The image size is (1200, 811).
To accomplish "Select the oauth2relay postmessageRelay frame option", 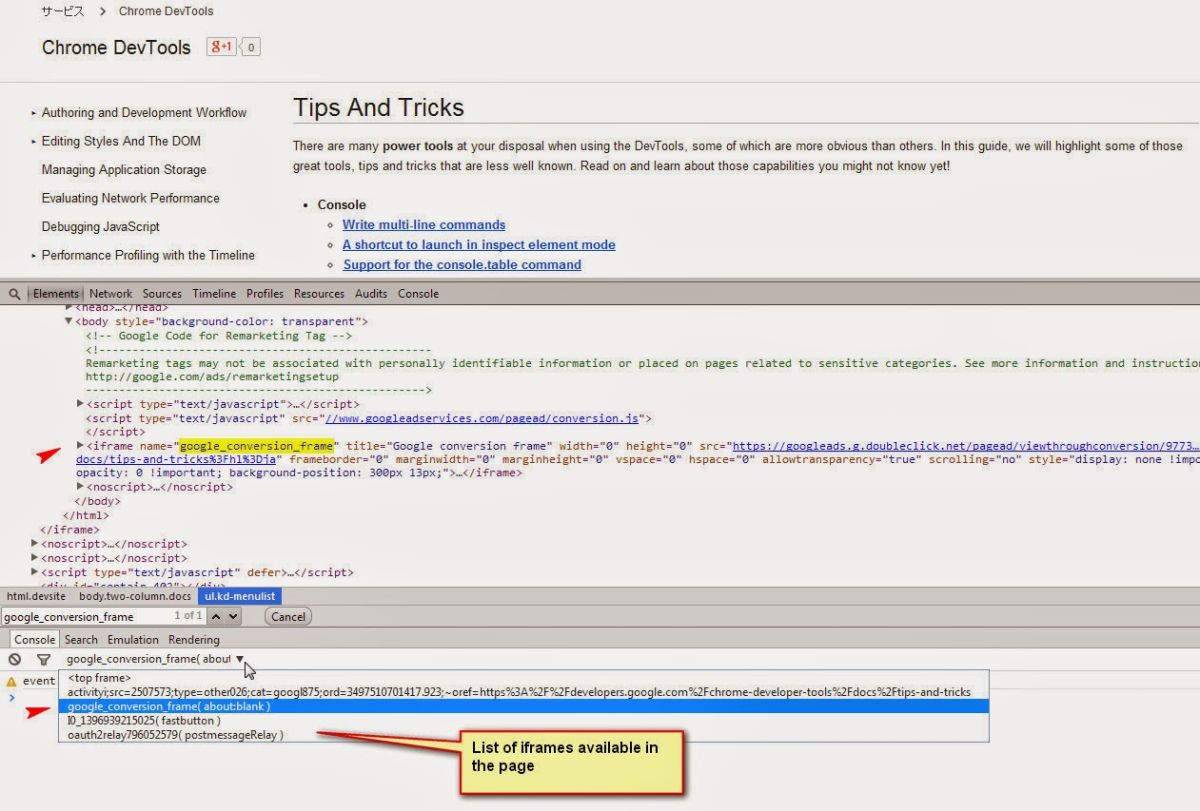I will [x=523, y=735].
